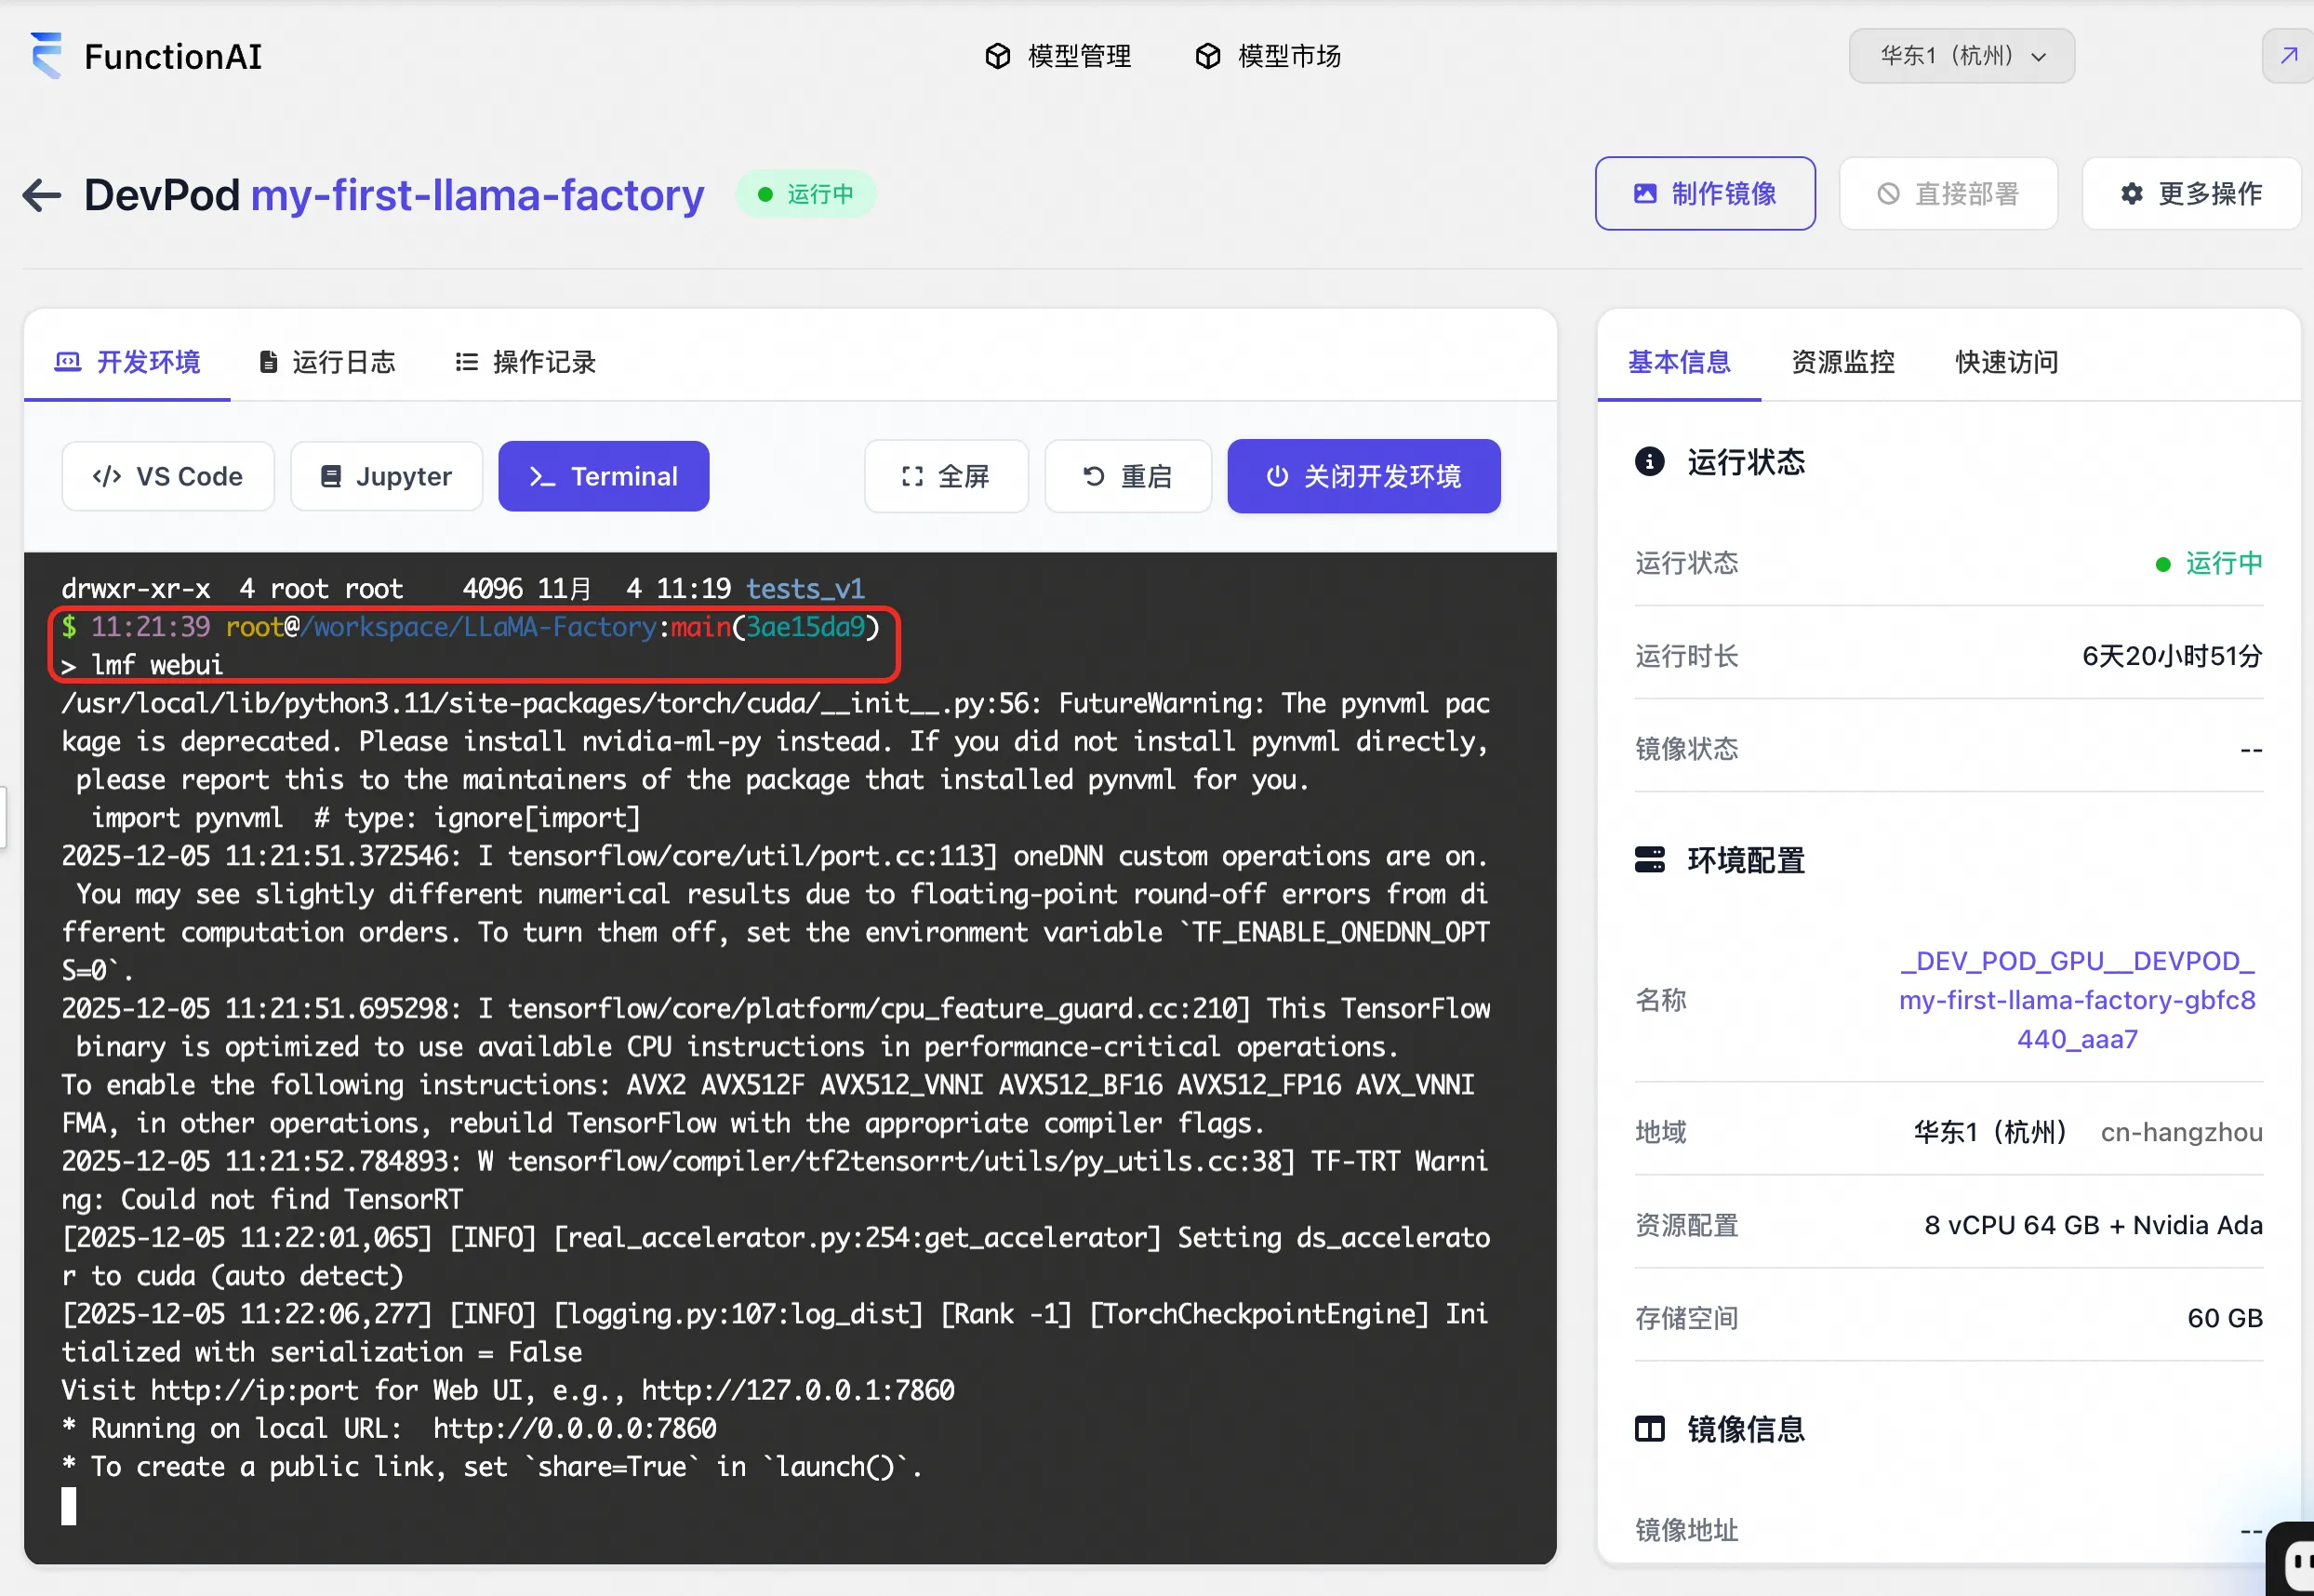Click the 制作镜像 button

1704,194
